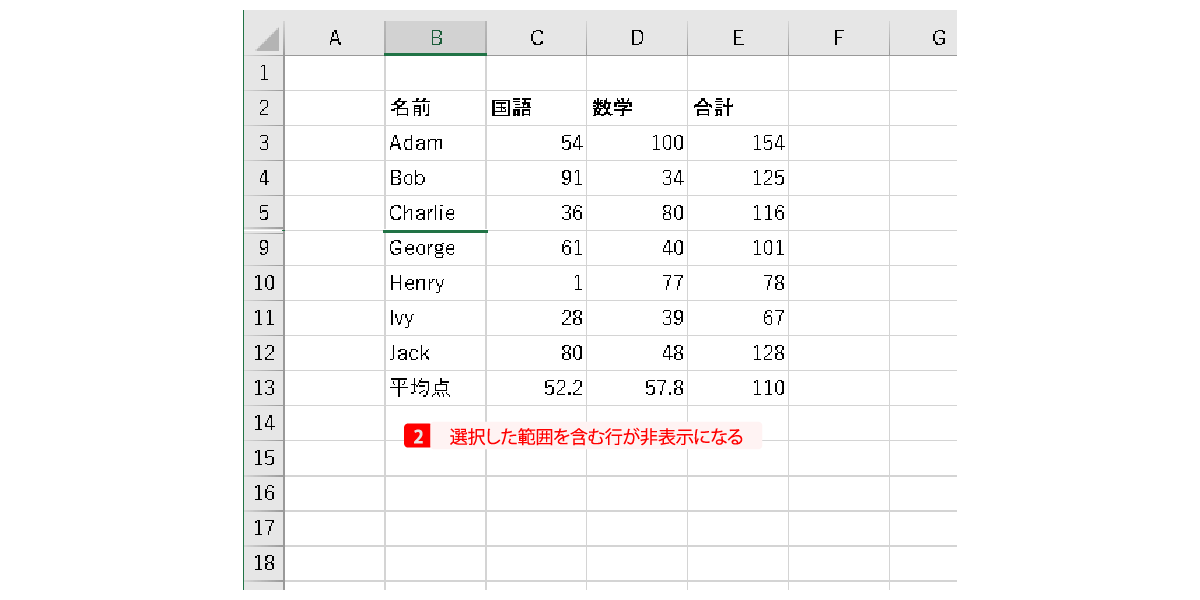Click the hidden rows boundary between 5 and 9
Image resolution: width=1200 pixels, height=600 pixels.
[x=264, y=231]
